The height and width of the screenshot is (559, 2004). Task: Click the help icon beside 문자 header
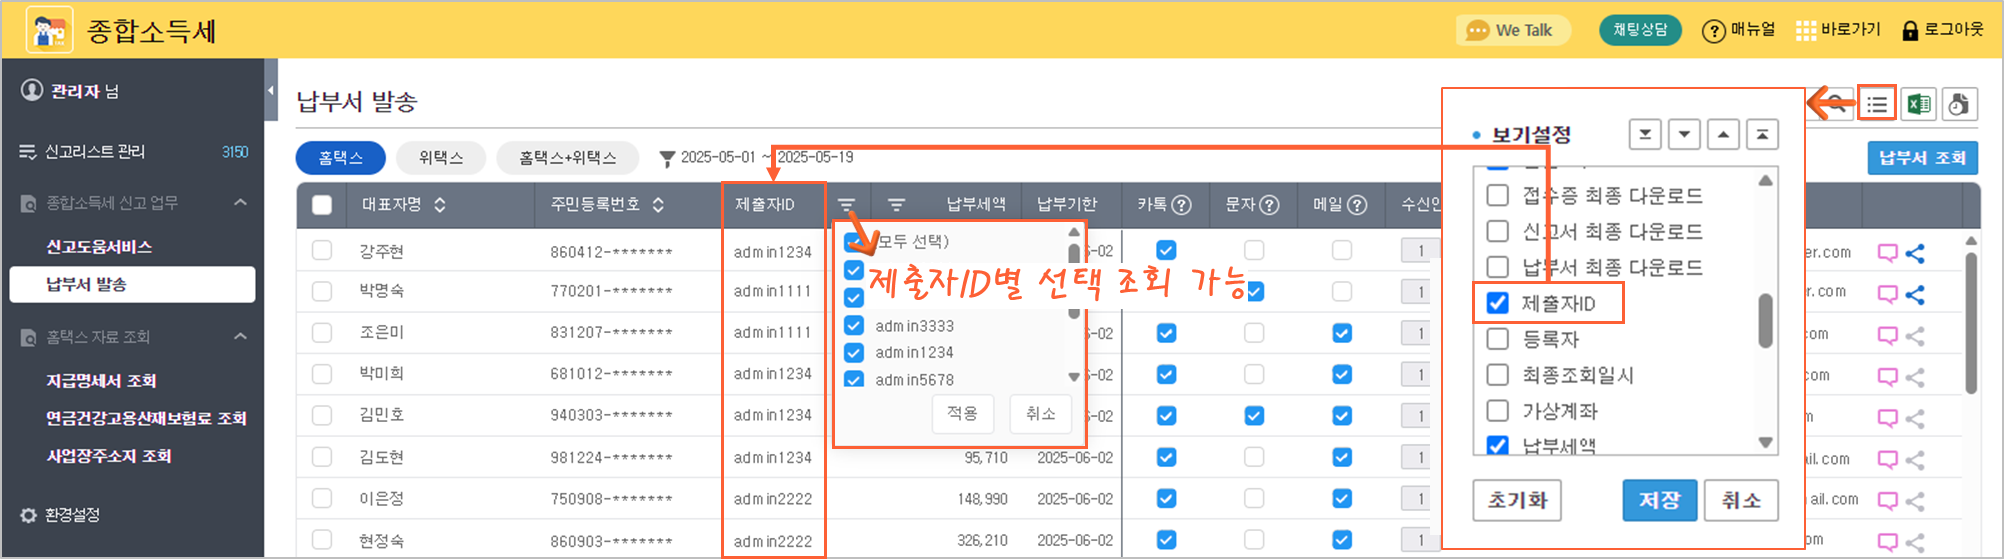pos(1269,205)
